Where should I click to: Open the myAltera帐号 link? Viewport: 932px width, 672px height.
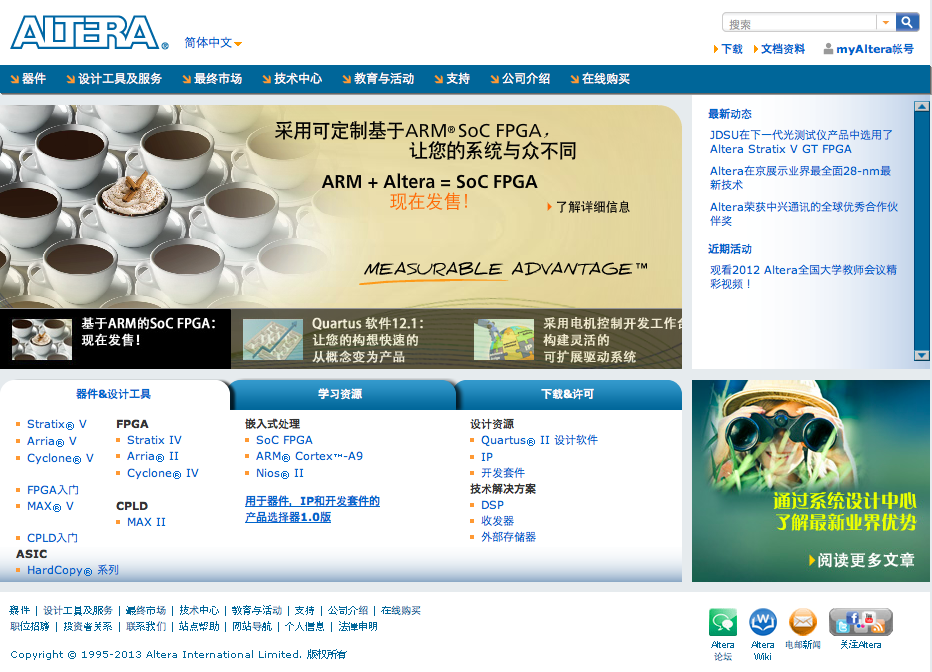pyautogui.click(x=875, y=49)
